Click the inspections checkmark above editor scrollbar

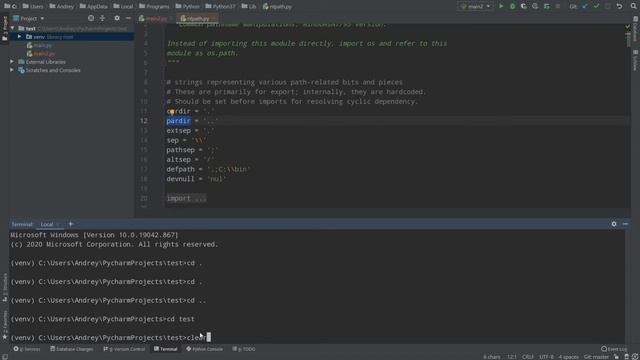pos(627,27)
